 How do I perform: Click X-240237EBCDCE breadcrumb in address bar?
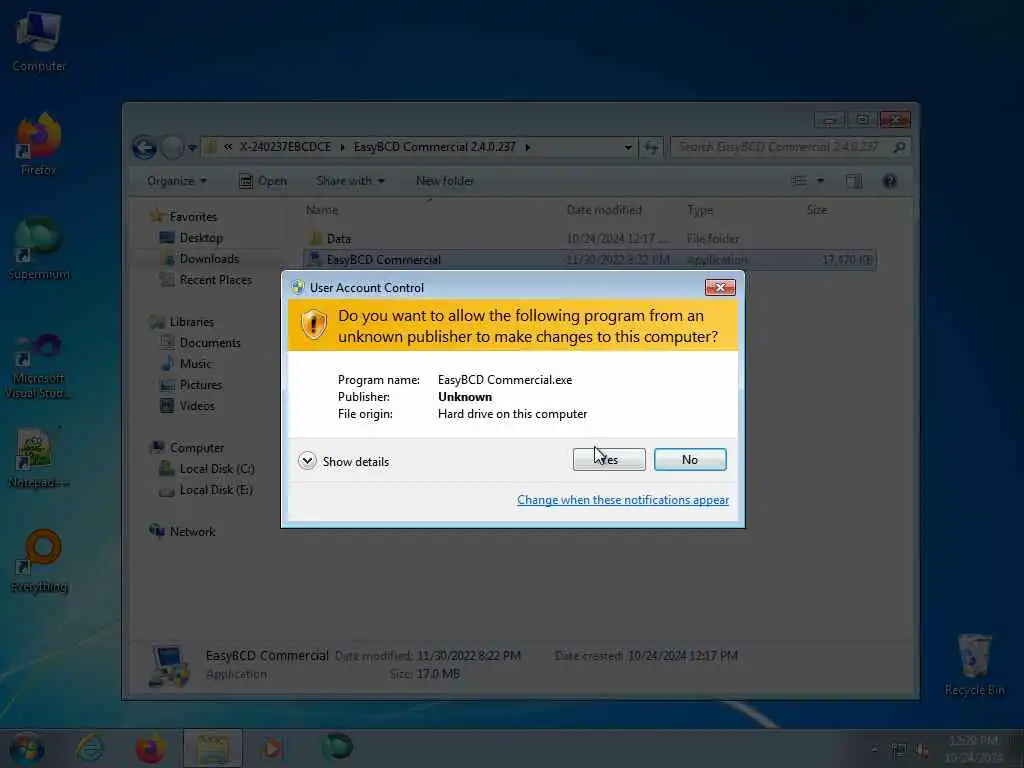coord(285,147)
